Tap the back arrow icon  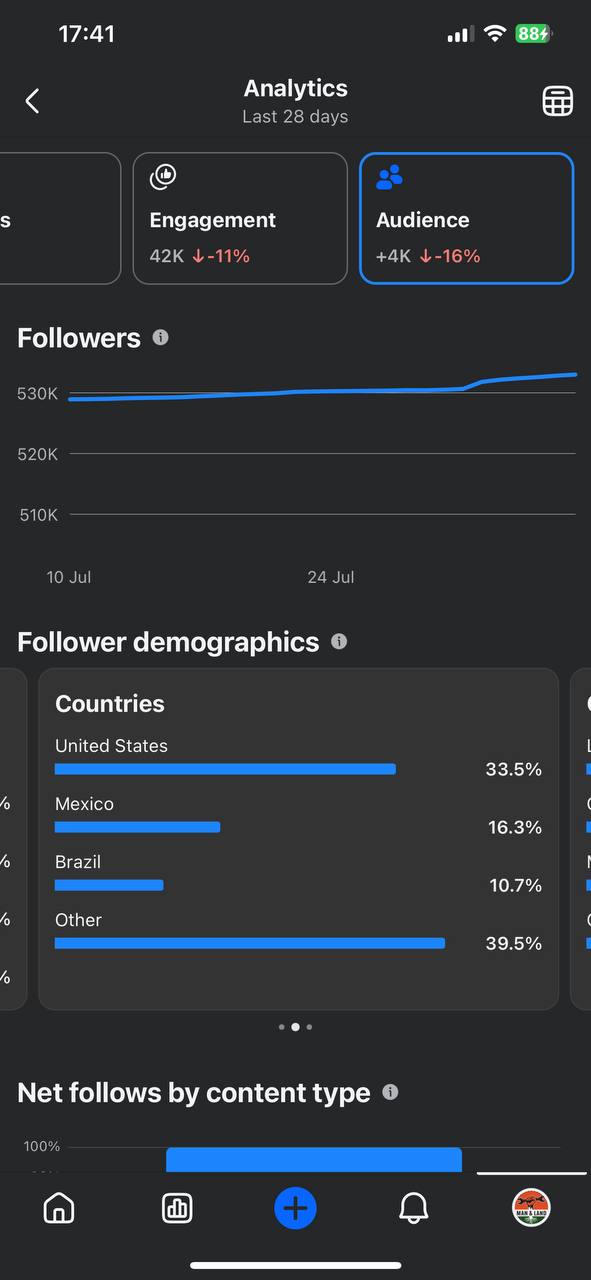tap(32, 101)
